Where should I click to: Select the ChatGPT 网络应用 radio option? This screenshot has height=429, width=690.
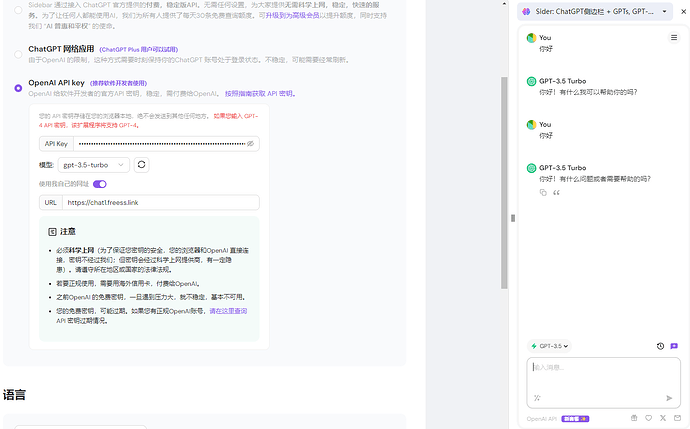coord(18,54)
